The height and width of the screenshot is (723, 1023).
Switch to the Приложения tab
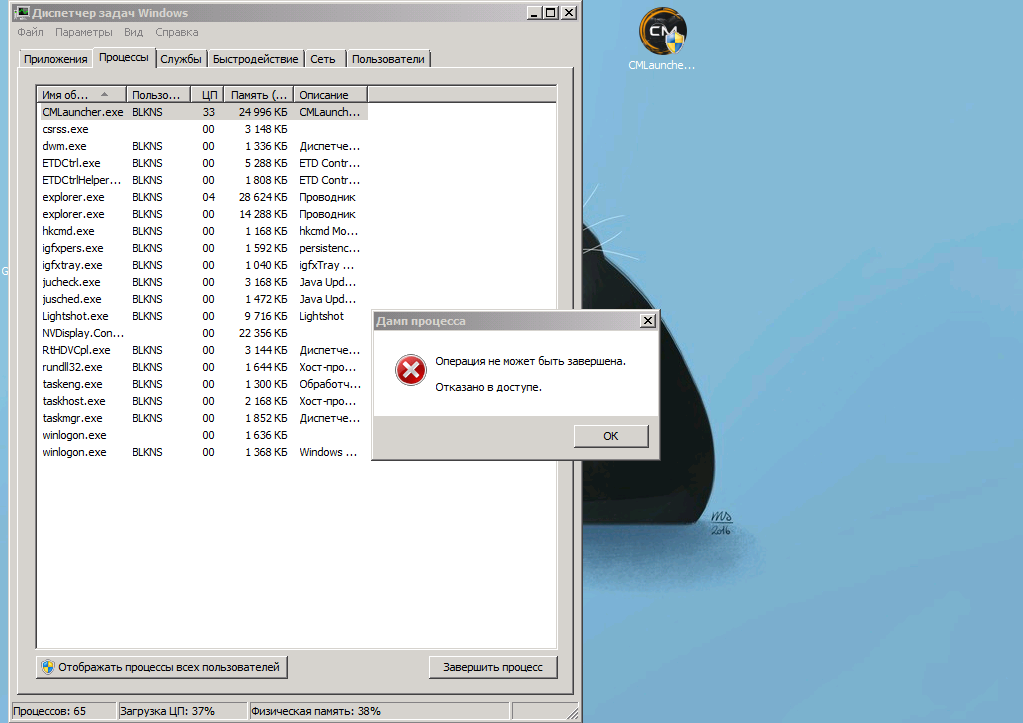(x=55, y=59)
